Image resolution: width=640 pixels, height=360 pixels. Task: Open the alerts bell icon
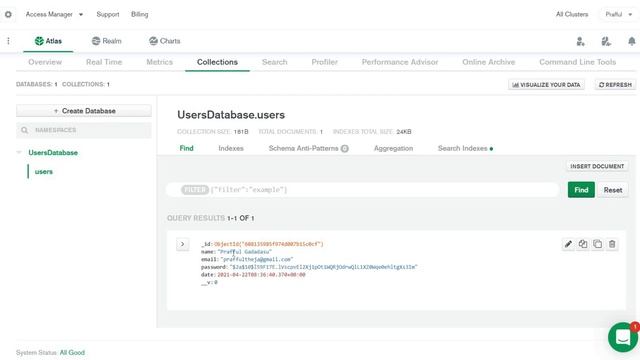click(631, 41)
